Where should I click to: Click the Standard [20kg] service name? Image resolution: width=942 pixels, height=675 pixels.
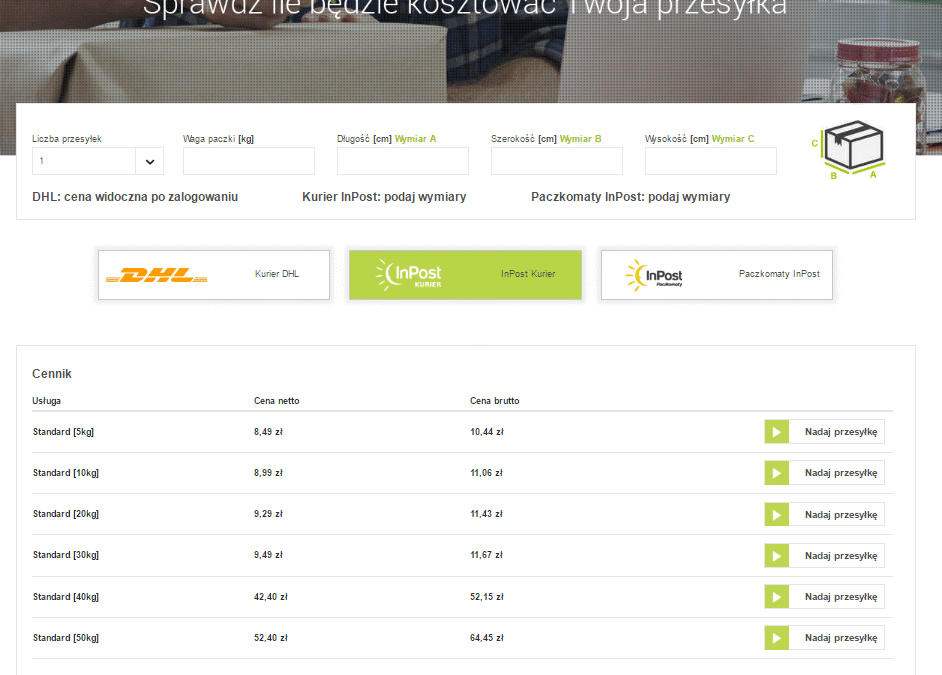(65, 514)
